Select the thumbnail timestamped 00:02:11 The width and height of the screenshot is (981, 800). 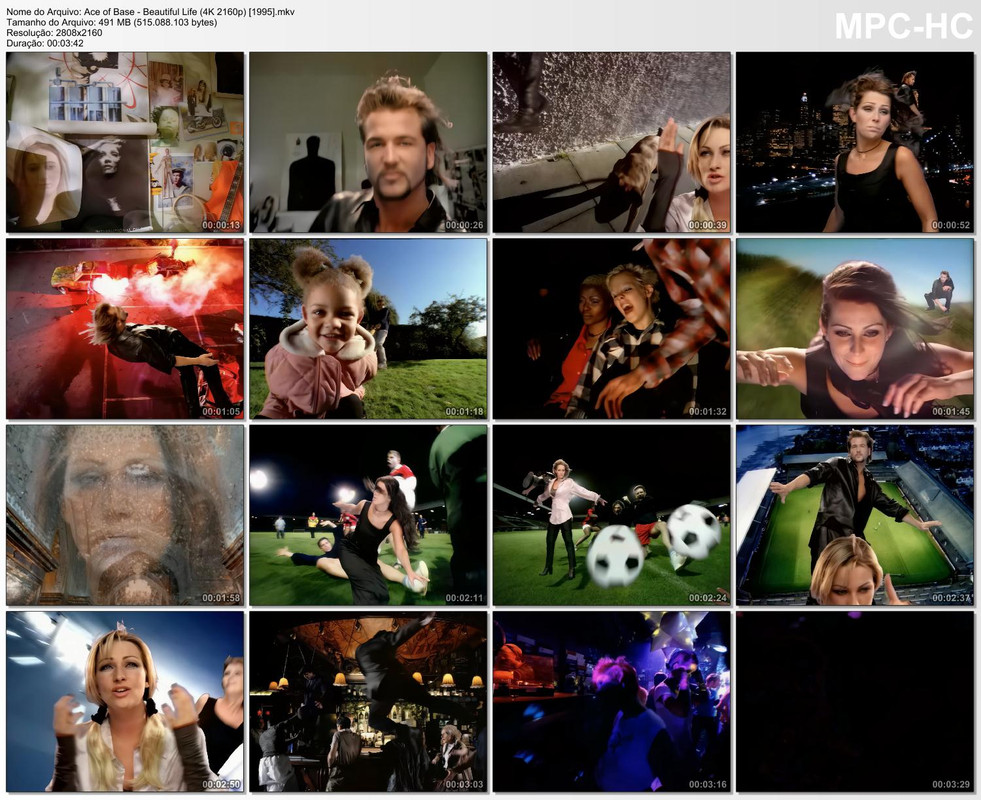[369, 515]
